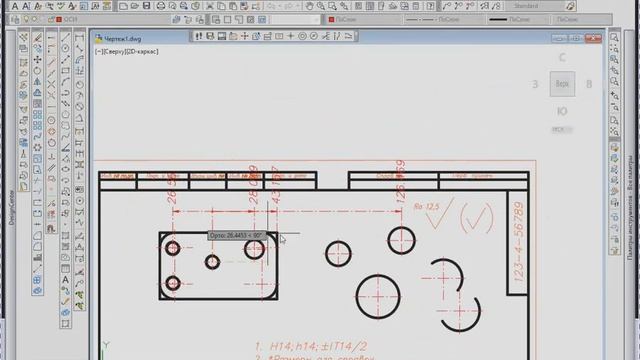Select the Erase tool in Modify toolbar
Screen dimensions: 640x360
point(38,38)
